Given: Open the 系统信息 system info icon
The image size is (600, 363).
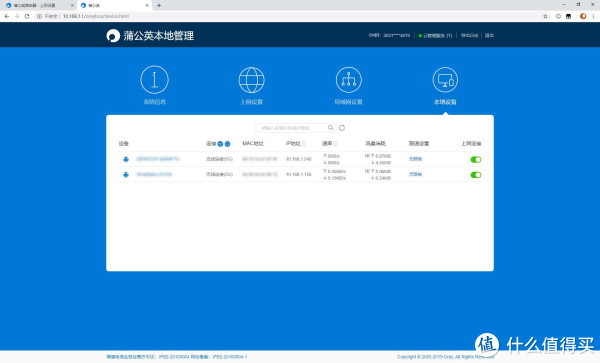Looking at the screenshot, I should 154,80.
